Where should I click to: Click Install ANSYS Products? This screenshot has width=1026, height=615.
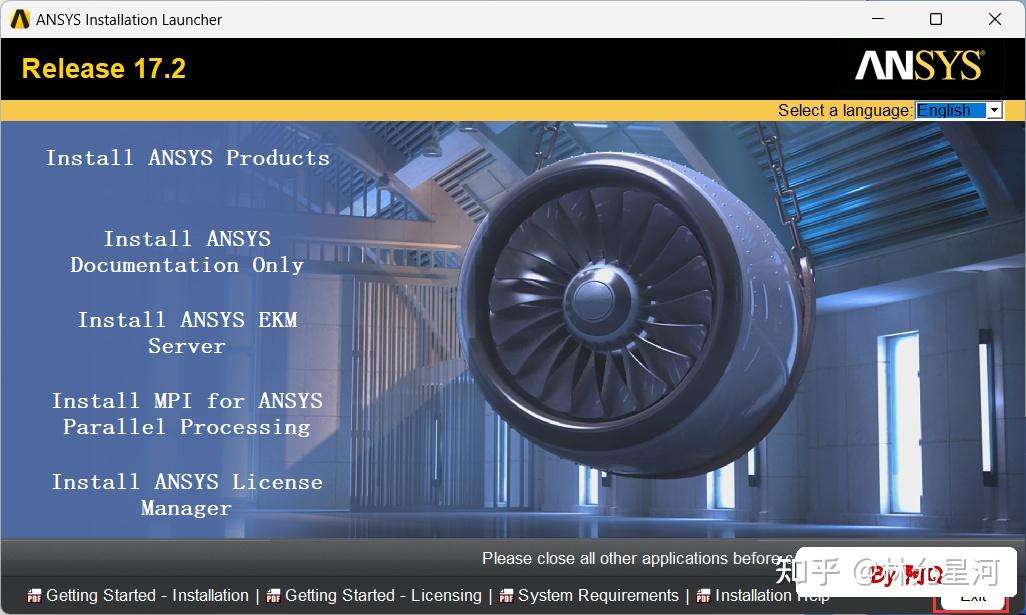pos(187,157)
